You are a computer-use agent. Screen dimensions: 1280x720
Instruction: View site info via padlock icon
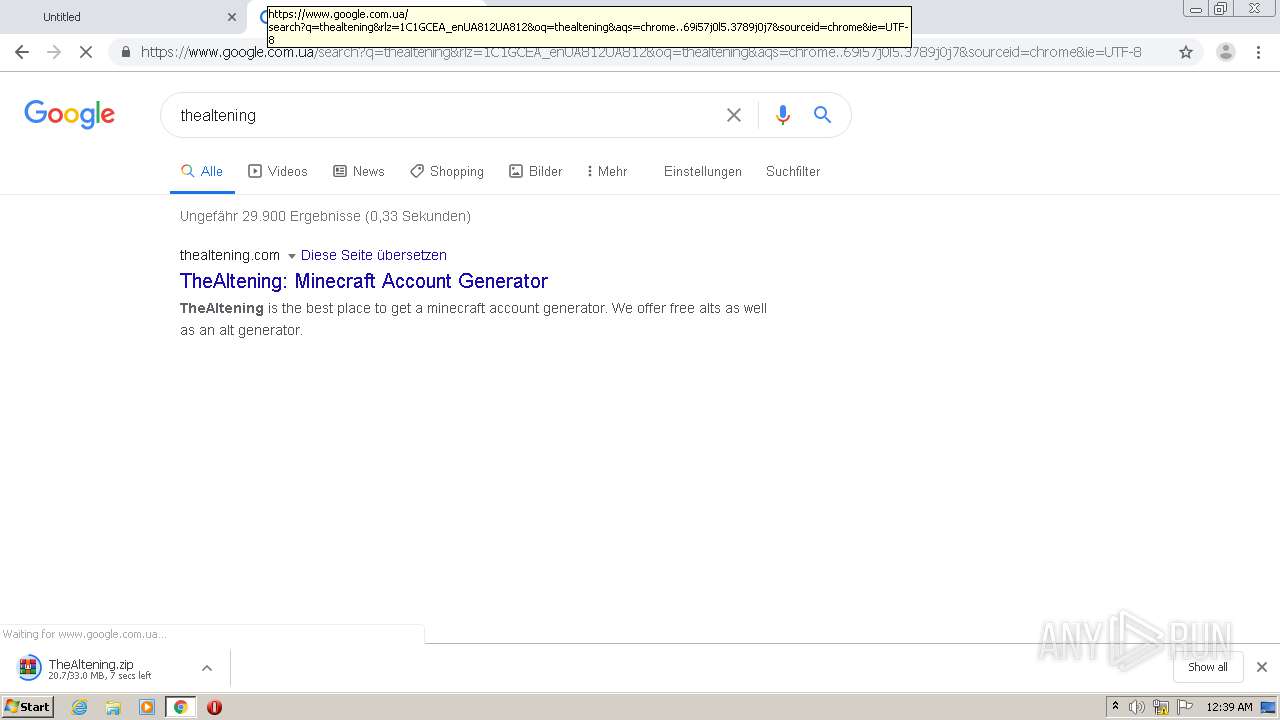(125, 52)
